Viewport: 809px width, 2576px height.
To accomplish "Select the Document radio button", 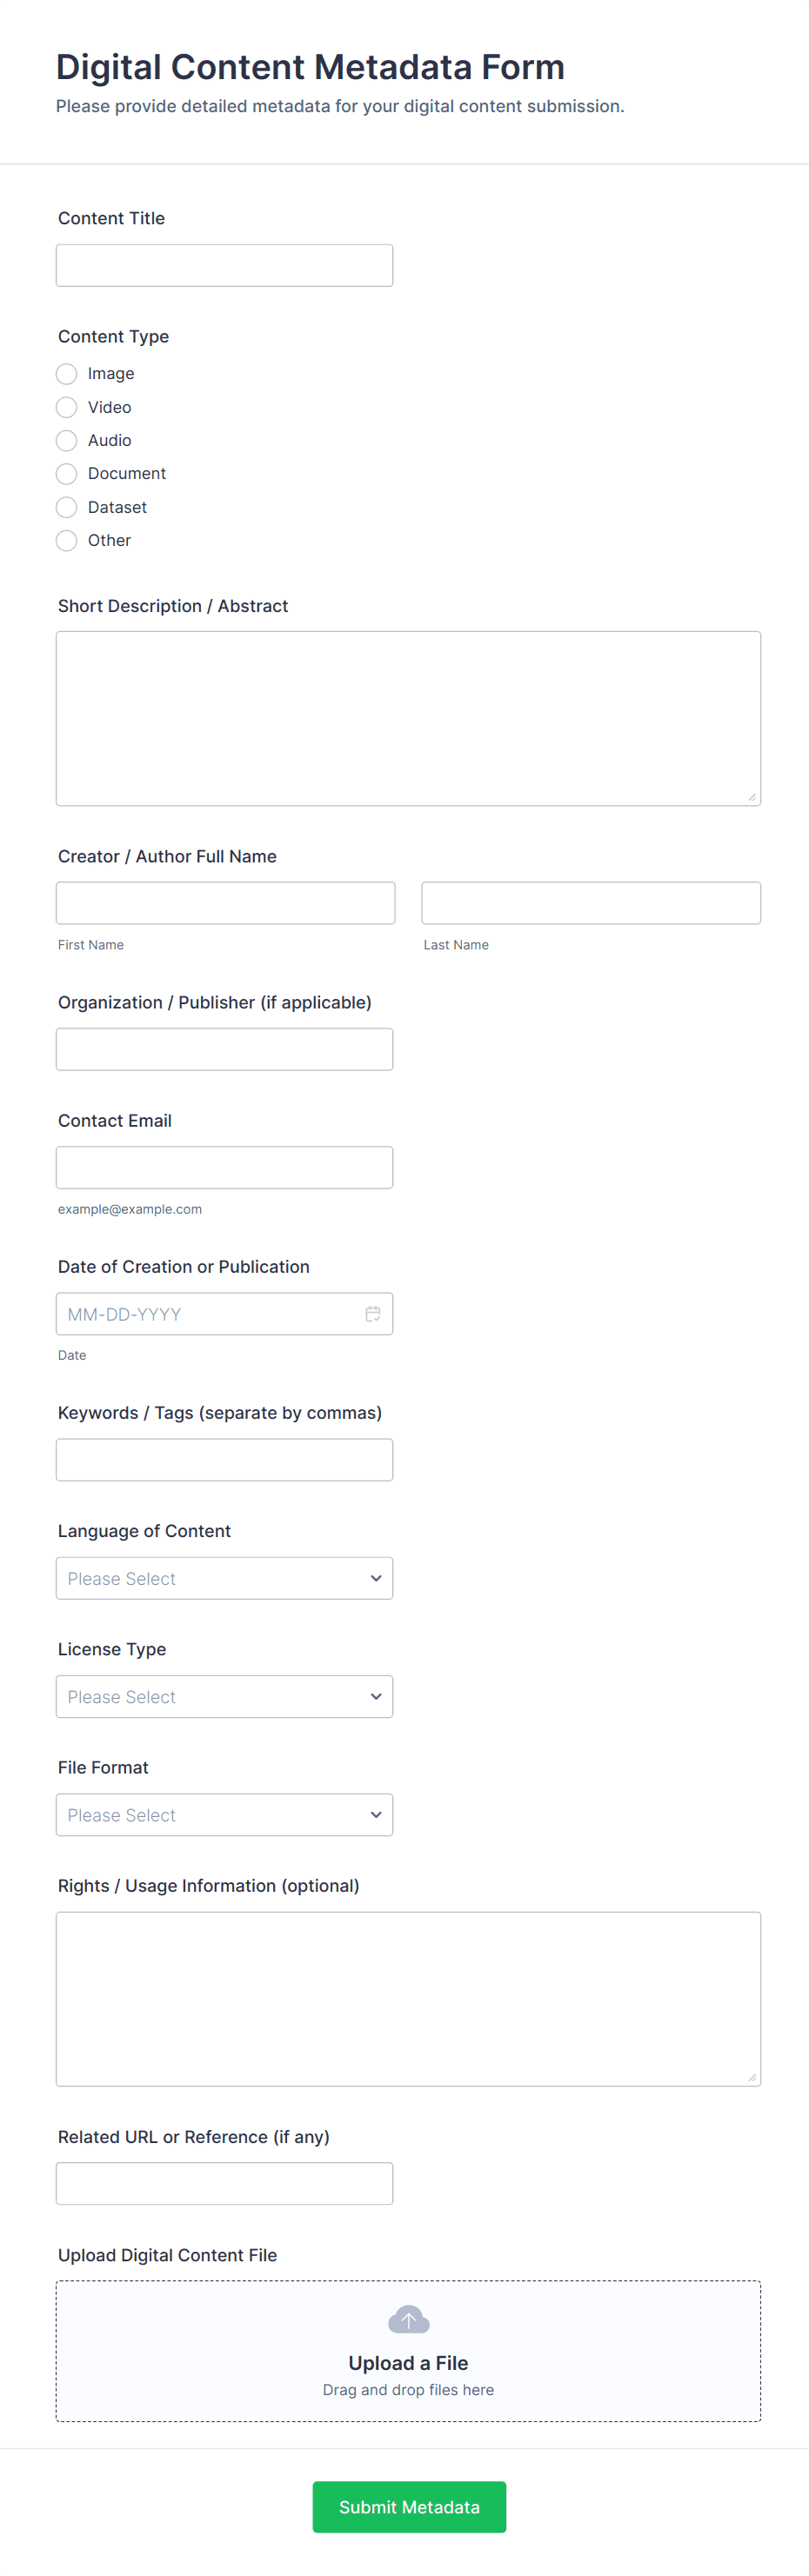I will 67,474.
